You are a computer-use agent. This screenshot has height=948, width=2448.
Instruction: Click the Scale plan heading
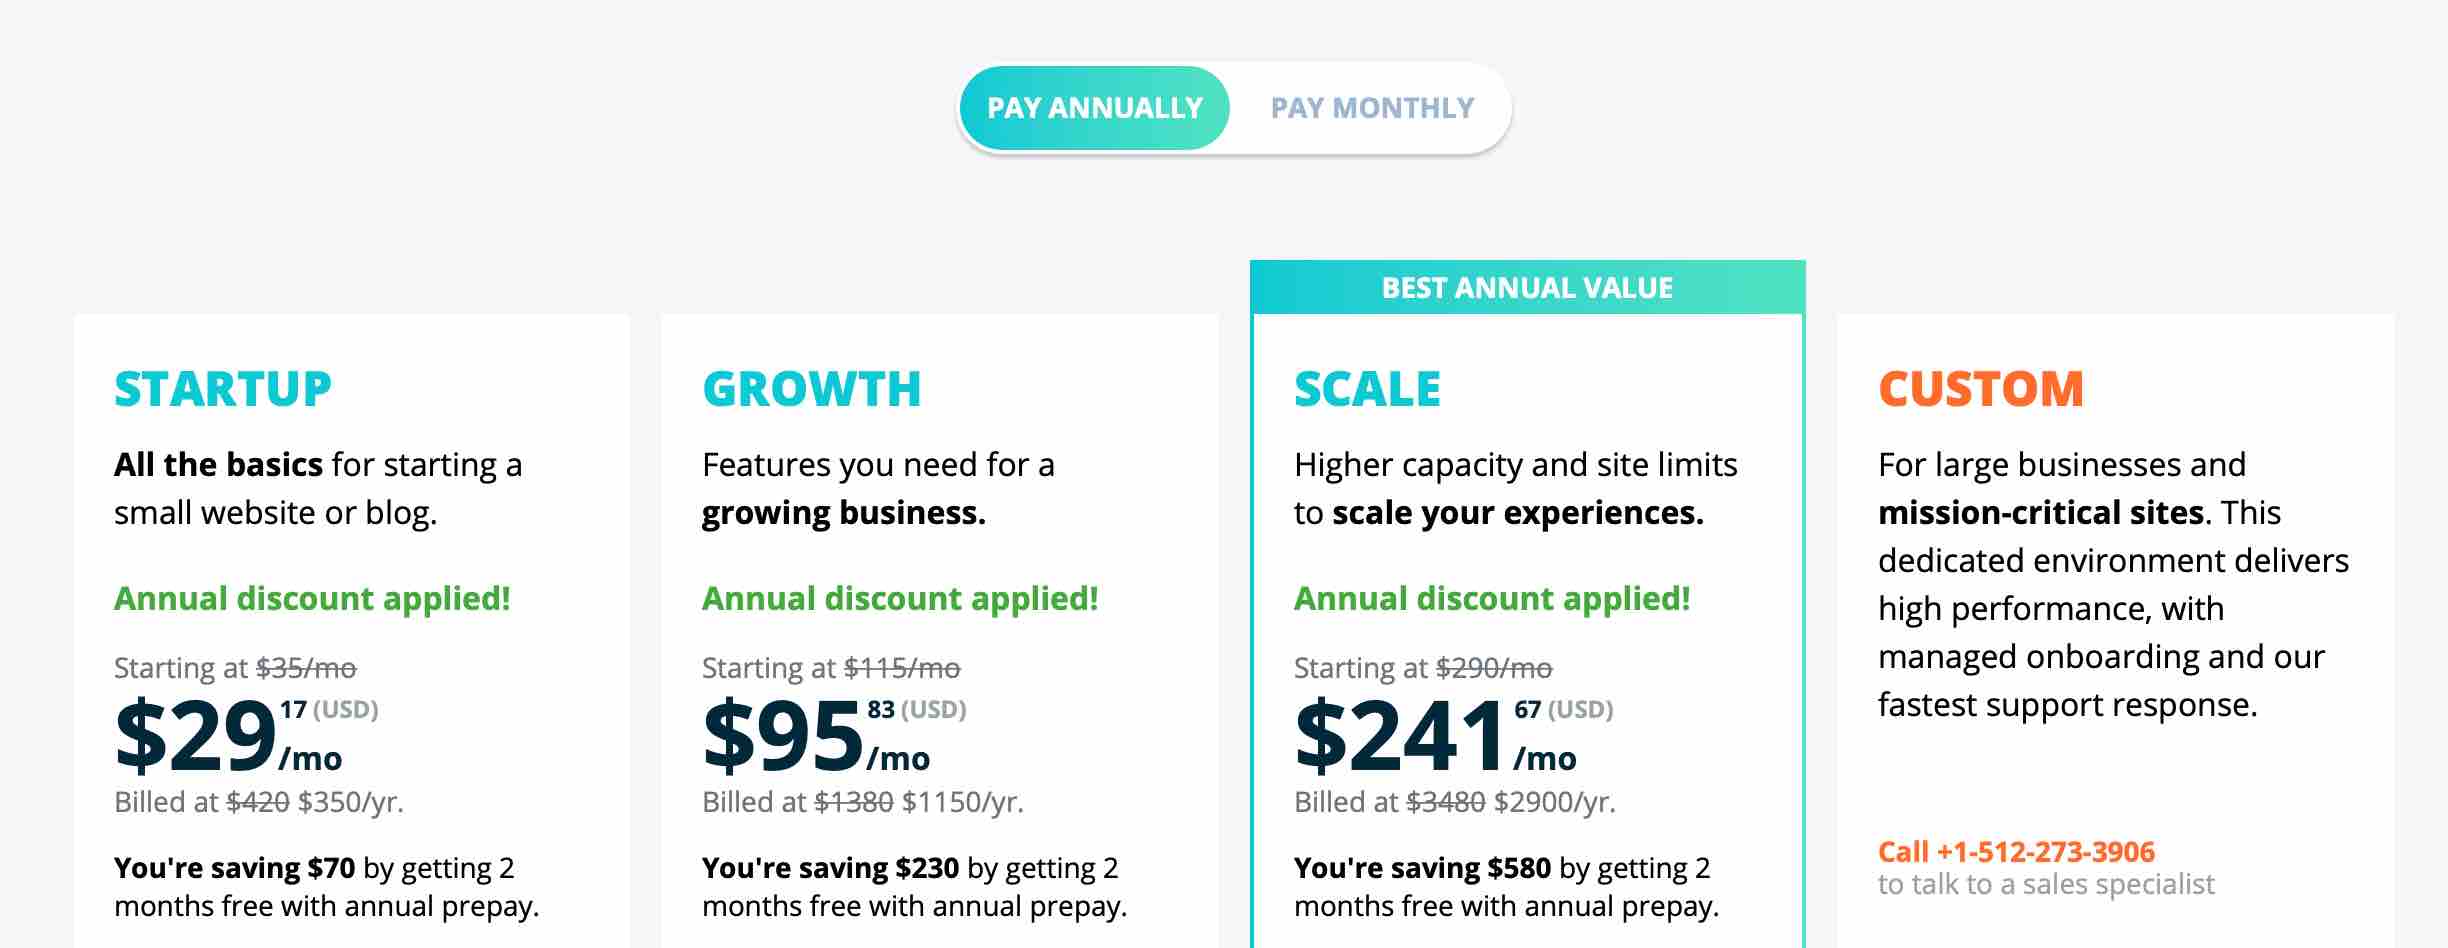click(x=1367, y=389)
